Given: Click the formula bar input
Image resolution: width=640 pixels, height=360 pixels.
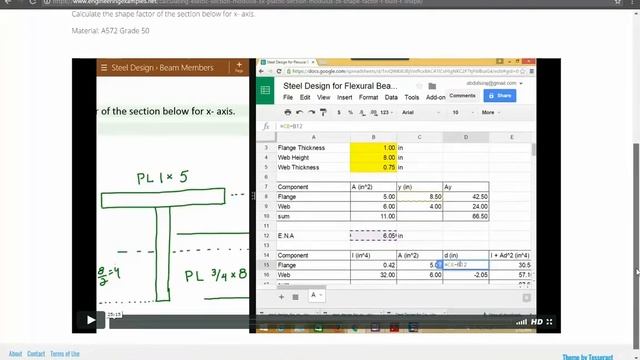Looking at the screenshot, I should 404,126.
